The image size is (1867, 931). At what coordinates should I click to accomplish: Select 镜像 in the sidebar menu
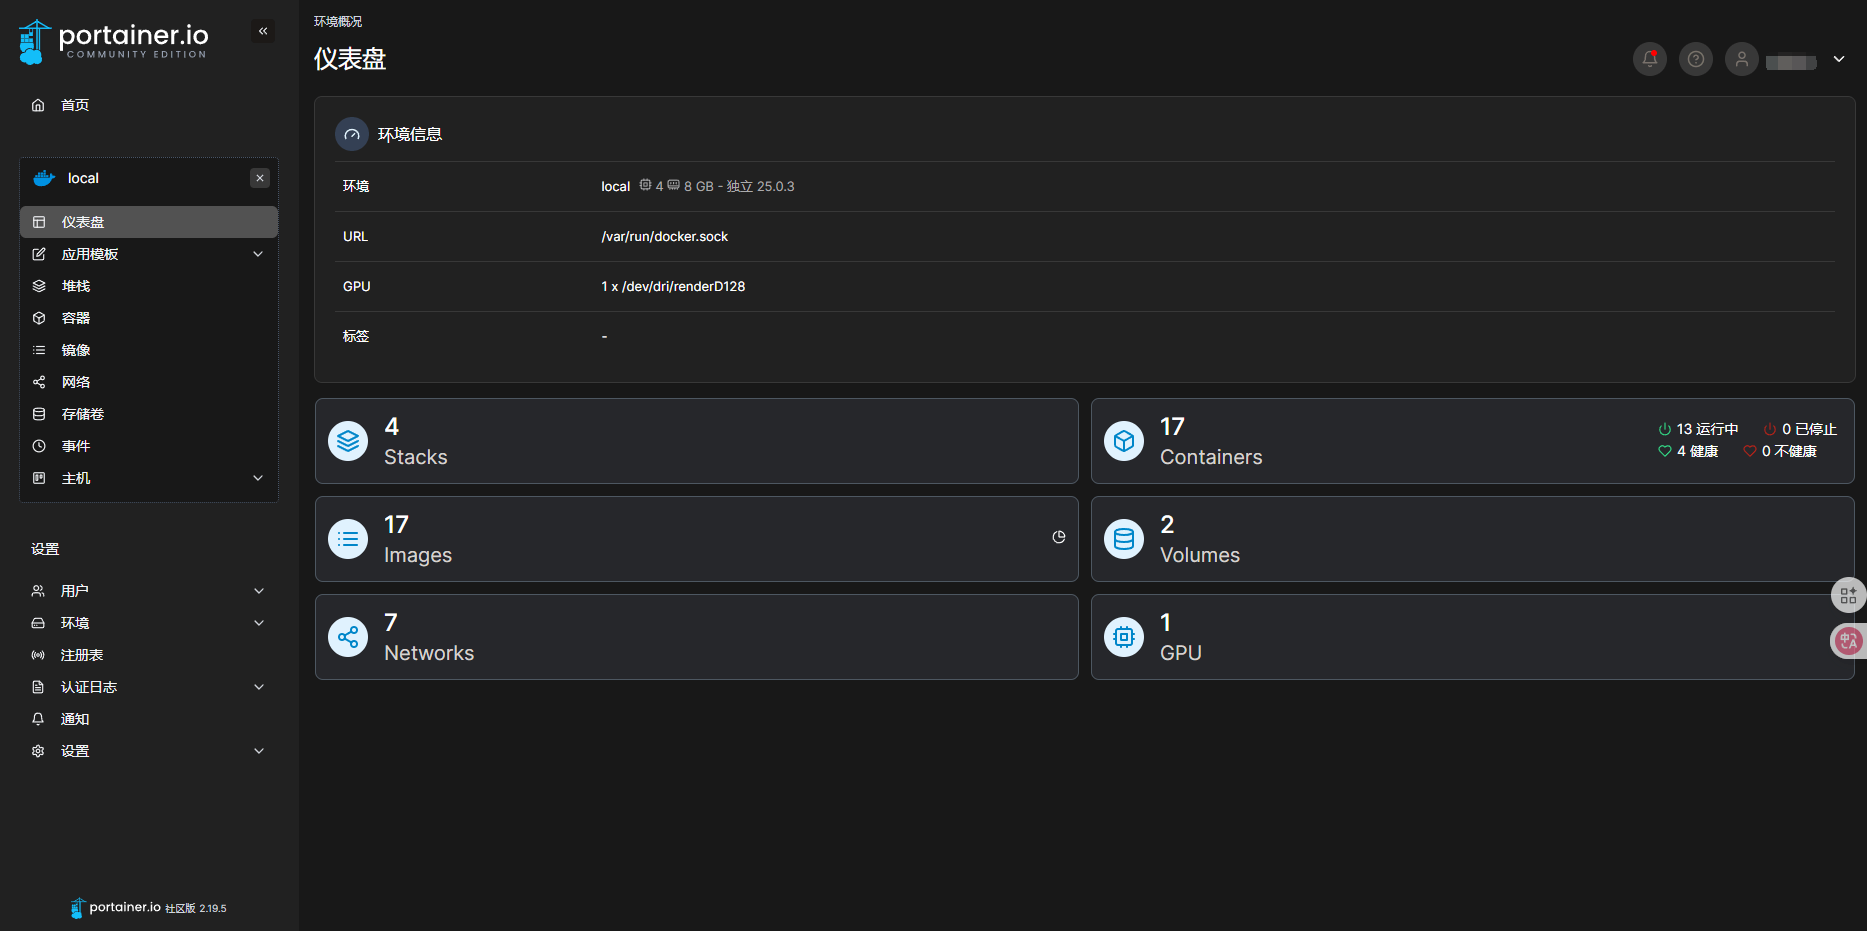pos(76,350)
